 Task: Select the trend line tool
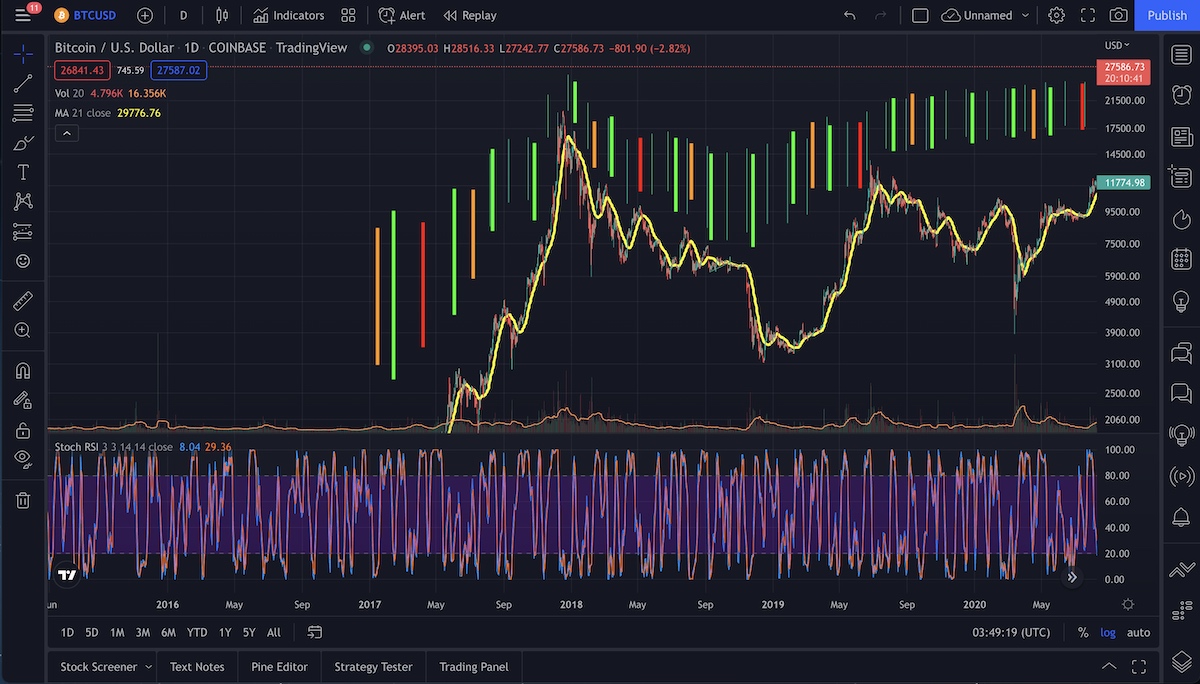(23, 84)
